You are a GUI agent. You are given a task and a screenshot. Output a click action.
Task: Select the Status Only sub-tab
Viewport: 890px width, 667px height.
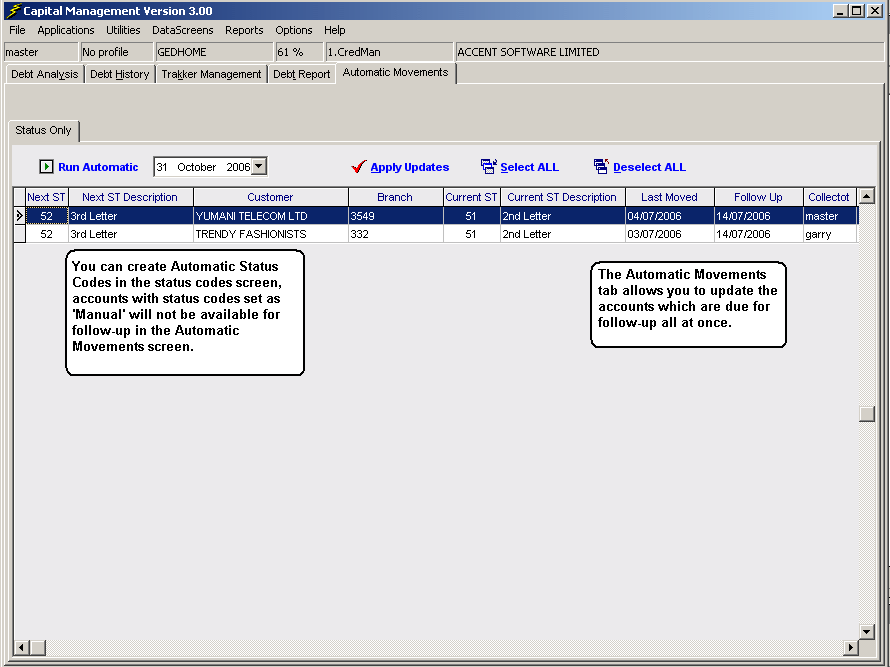click(x=43, y=131)
